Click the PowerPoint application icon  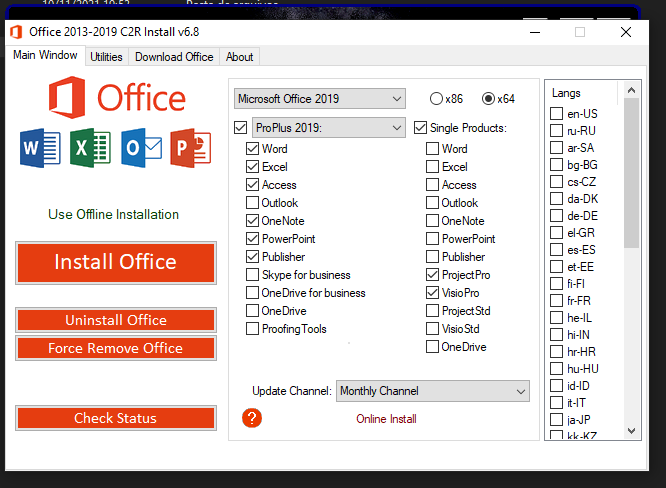(191, 148)
